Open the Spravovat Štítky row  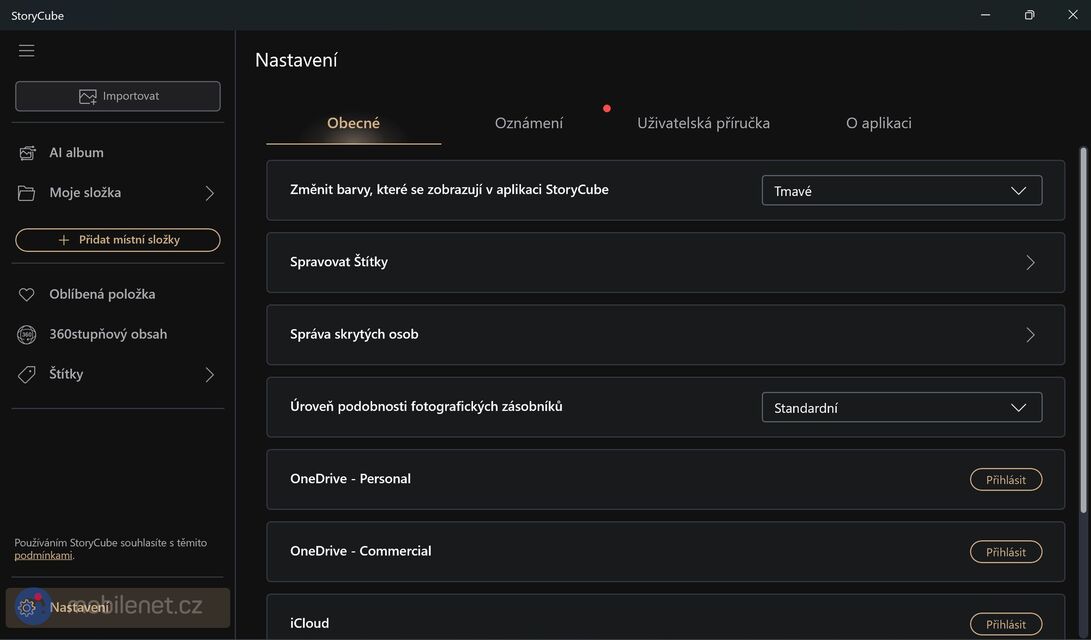tap(665, 263)
